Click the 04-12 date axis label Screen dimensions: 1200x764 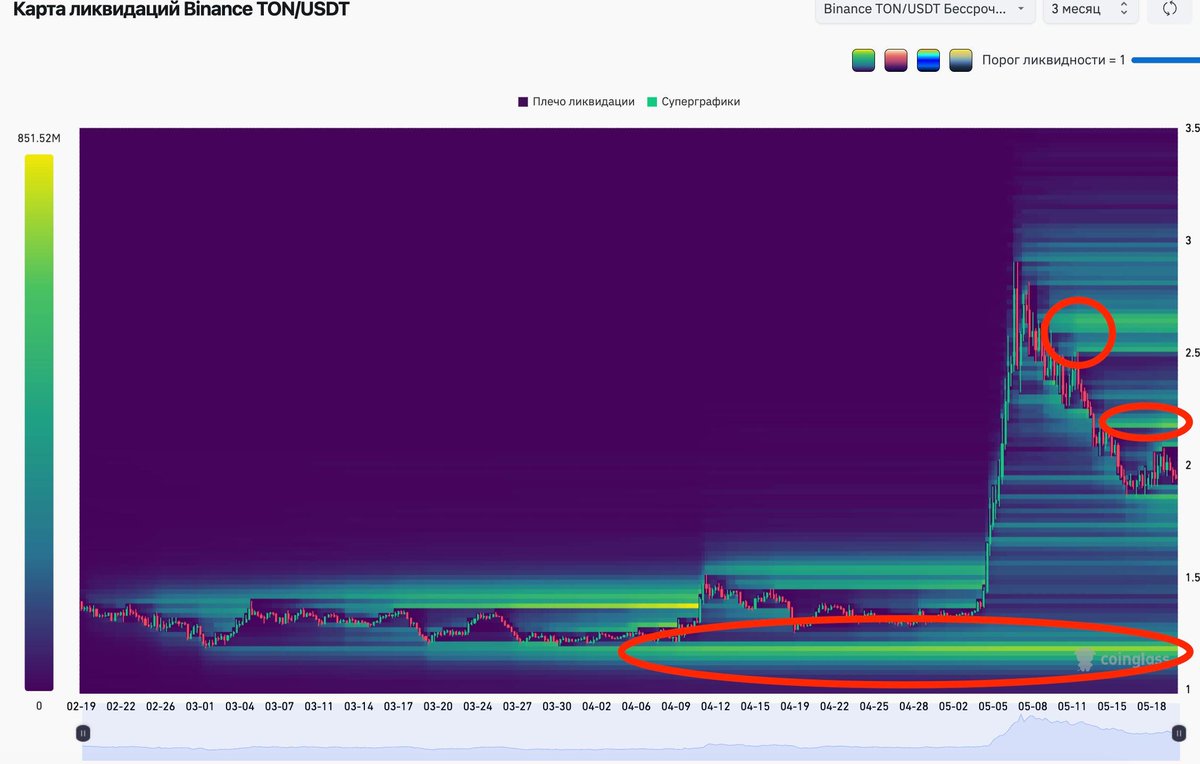point(715,706)
